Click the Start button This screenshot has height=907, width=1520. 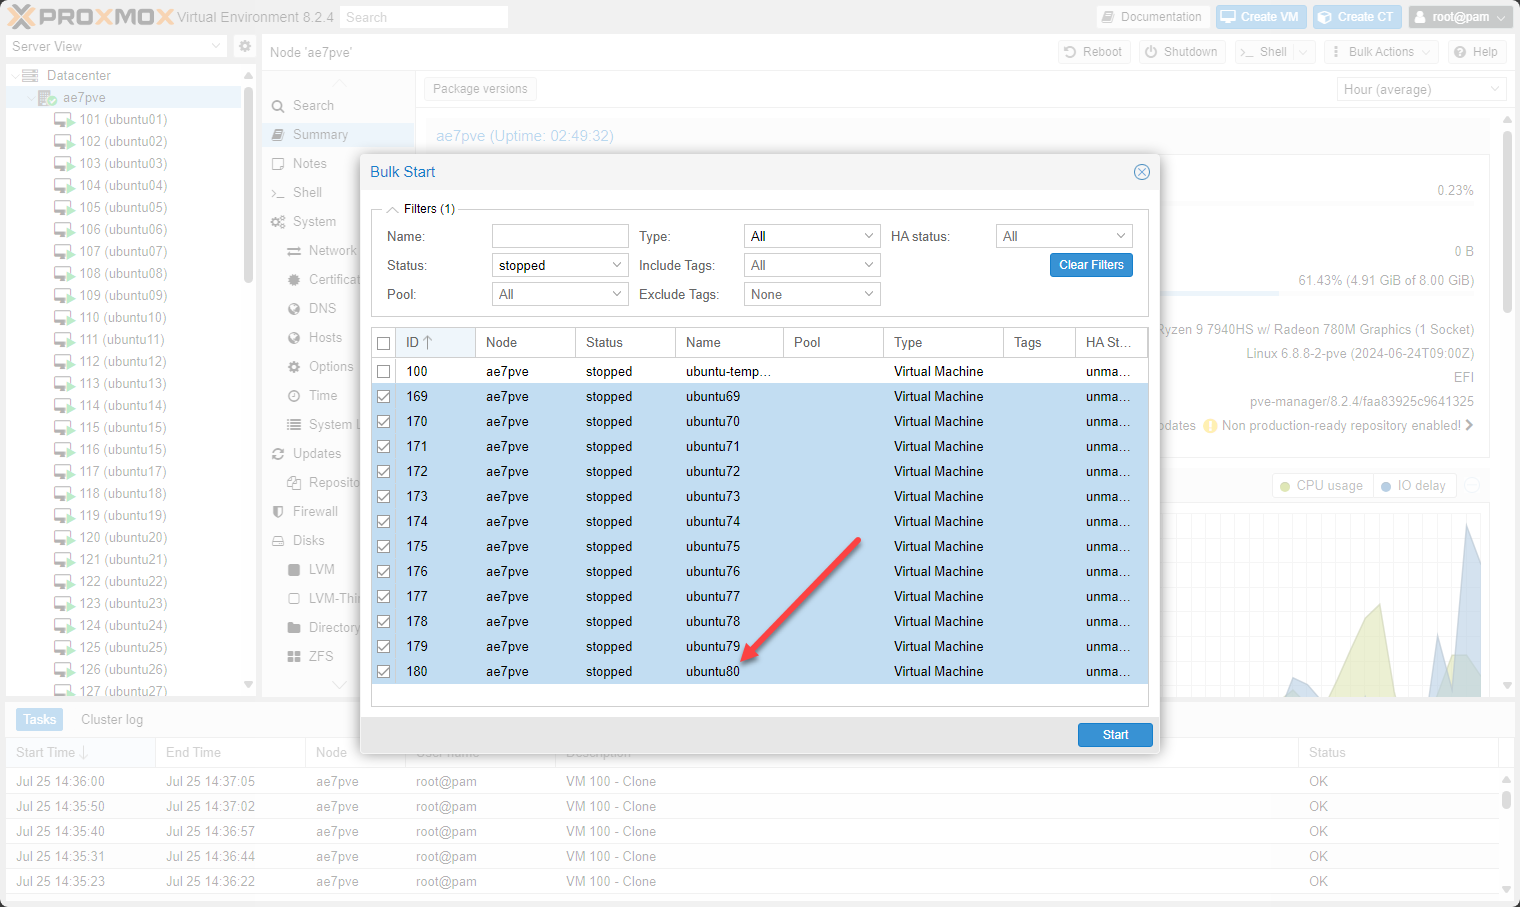pyautogui.click(x=1115, y=735)
